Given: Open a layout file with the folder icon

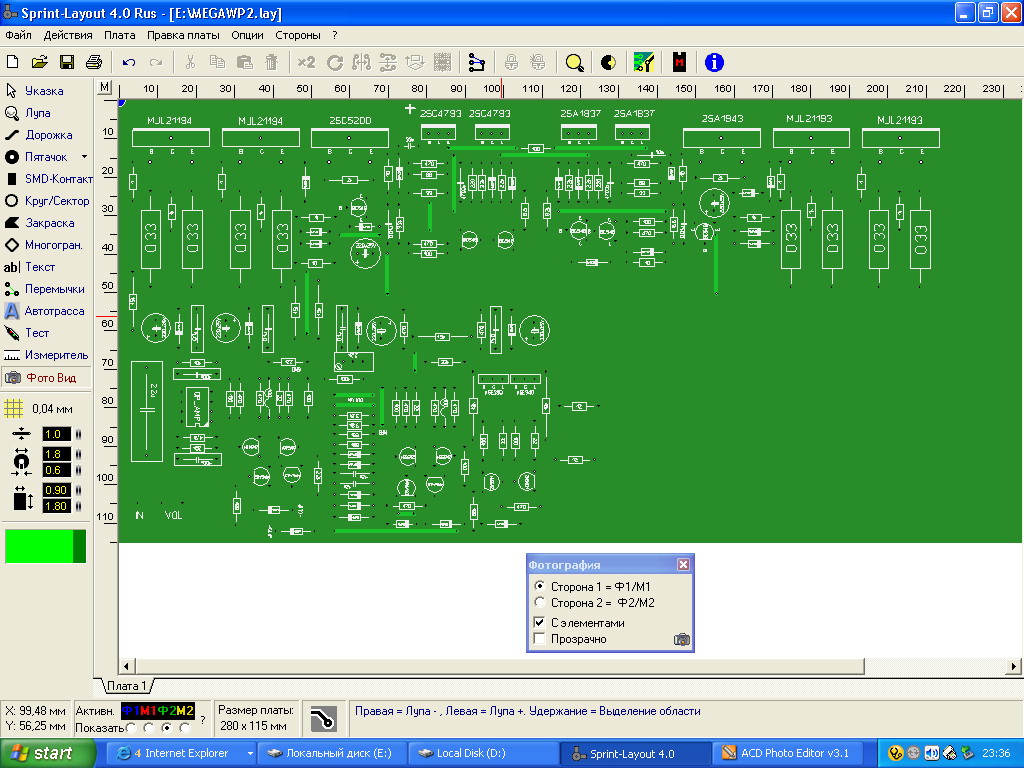Looking at the screenshot, I should coord(39,62).
